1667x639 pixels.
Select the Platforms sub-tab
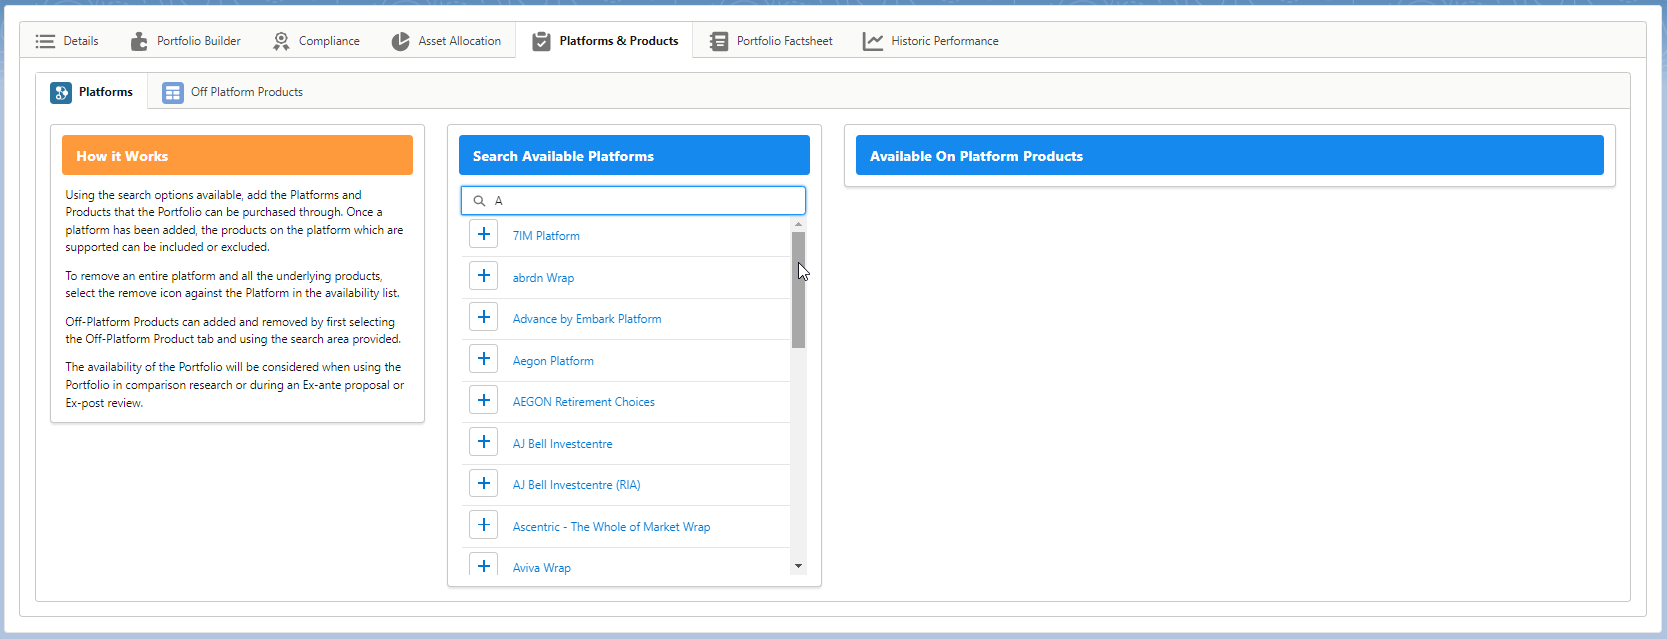92,92
